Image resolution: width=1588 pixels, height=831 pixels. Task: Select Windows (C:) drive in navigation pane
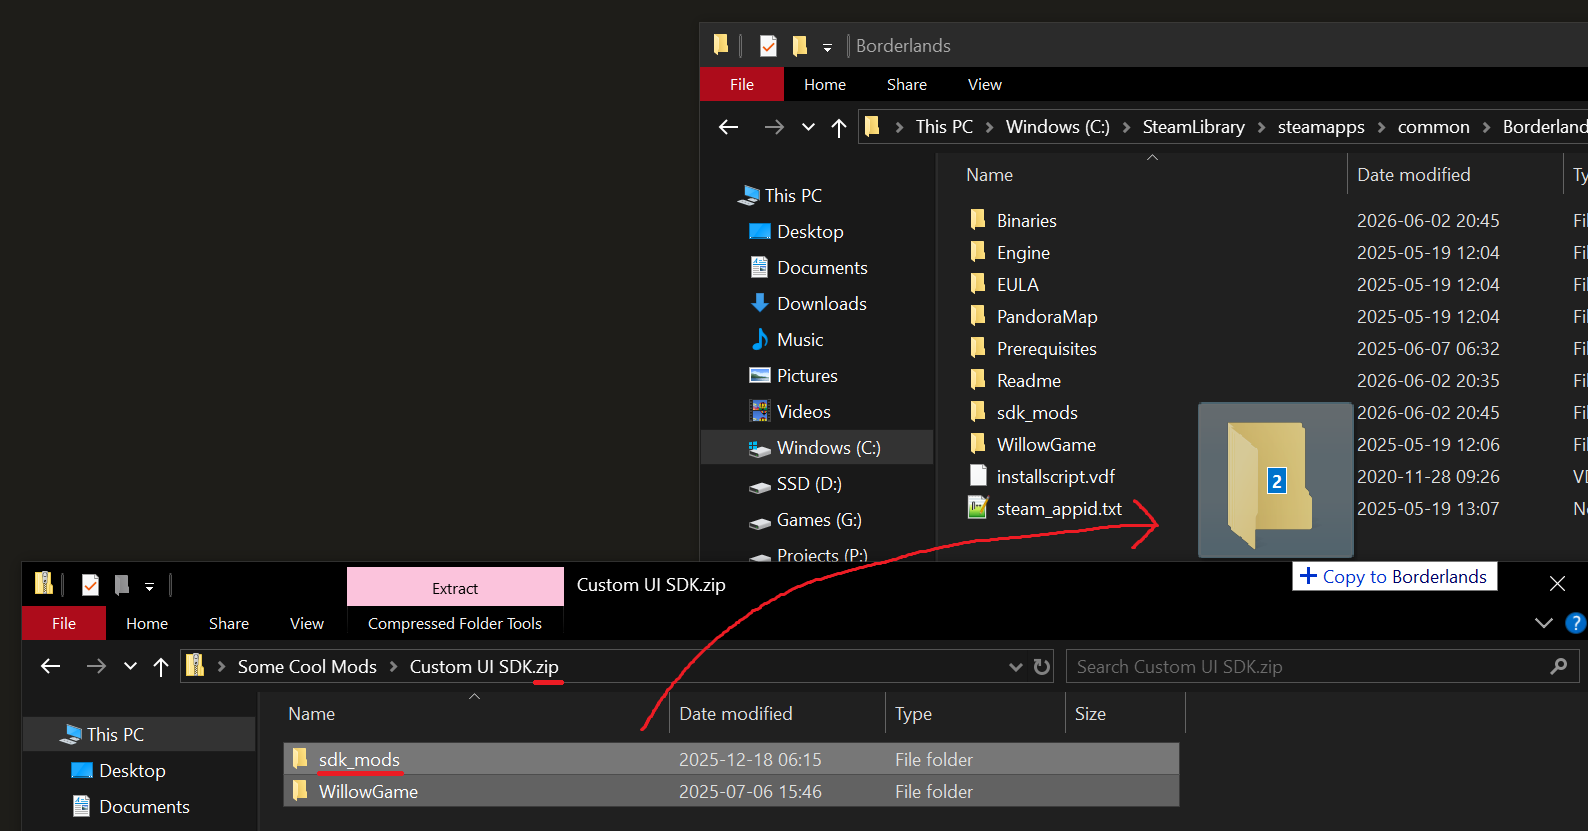[x=817, y=448]
